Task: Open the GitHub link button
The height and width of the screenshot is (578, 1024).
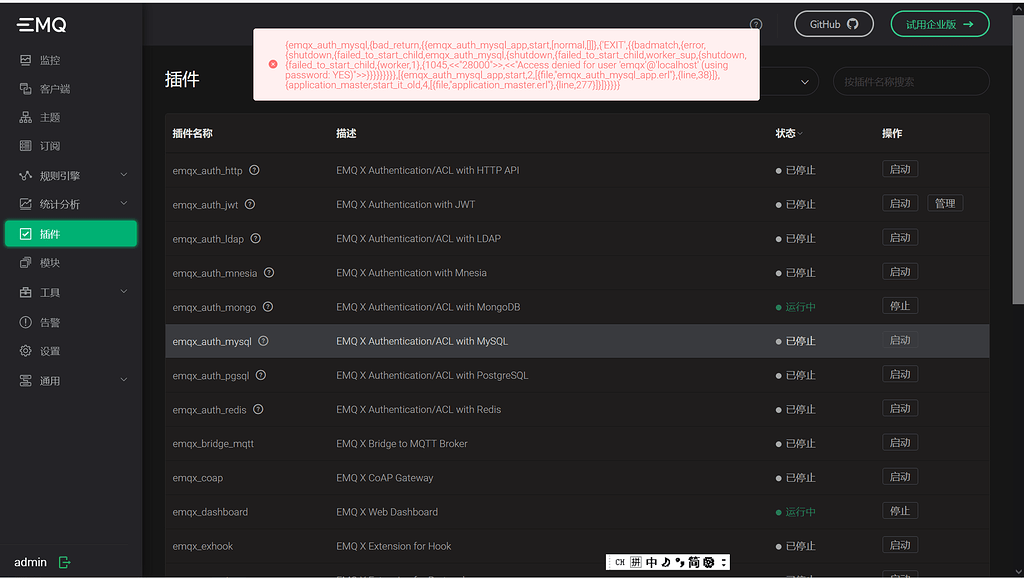Action: point(833,24)
